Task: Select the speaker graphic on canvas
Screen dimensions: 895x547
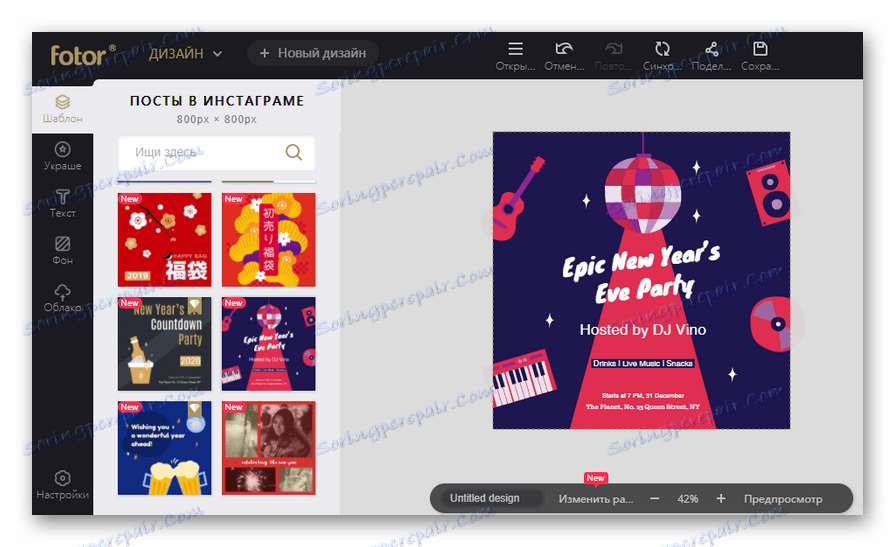Action: (769, 192)
